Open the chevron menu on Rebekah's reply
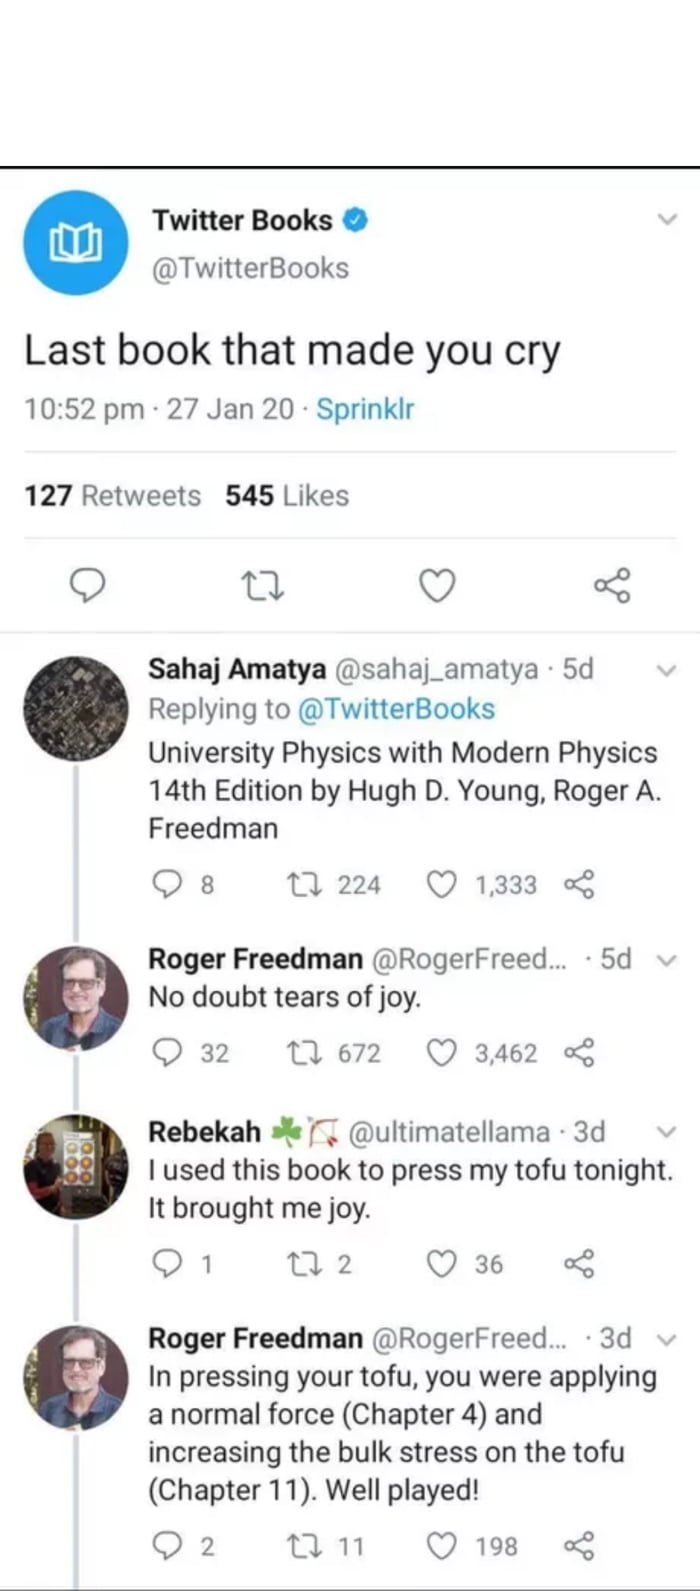The height and width of the screenshot is (1591, 700). point(668,1132)
